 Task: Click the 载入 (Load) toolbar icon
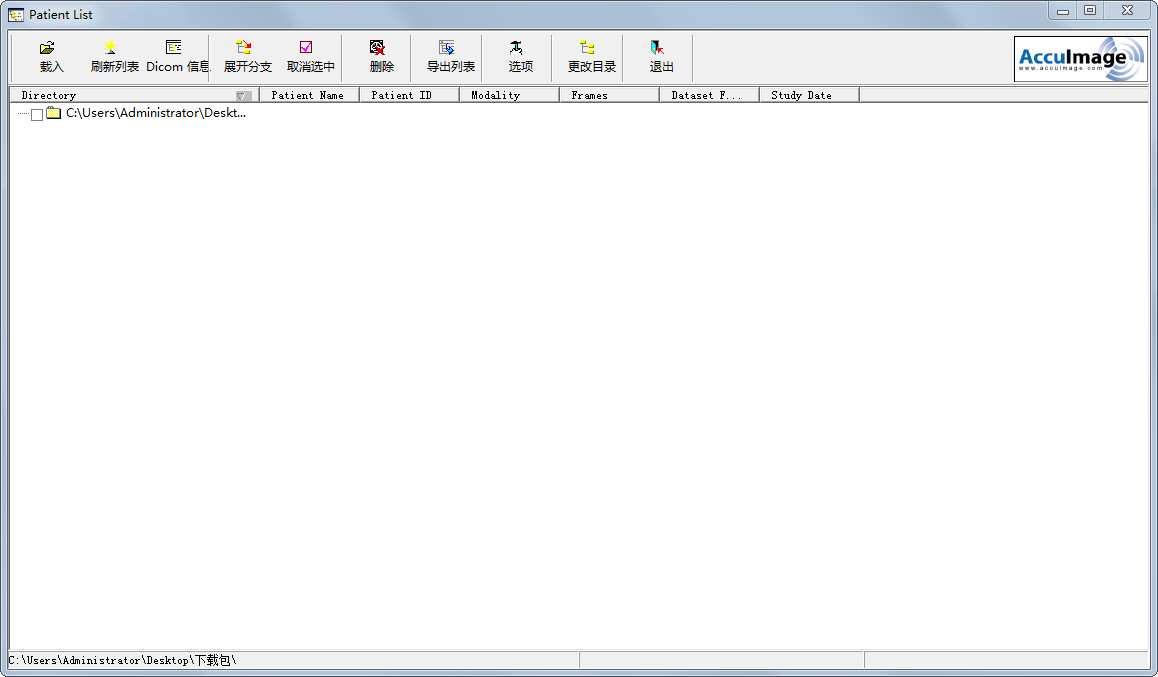click(x=48, y=56)
